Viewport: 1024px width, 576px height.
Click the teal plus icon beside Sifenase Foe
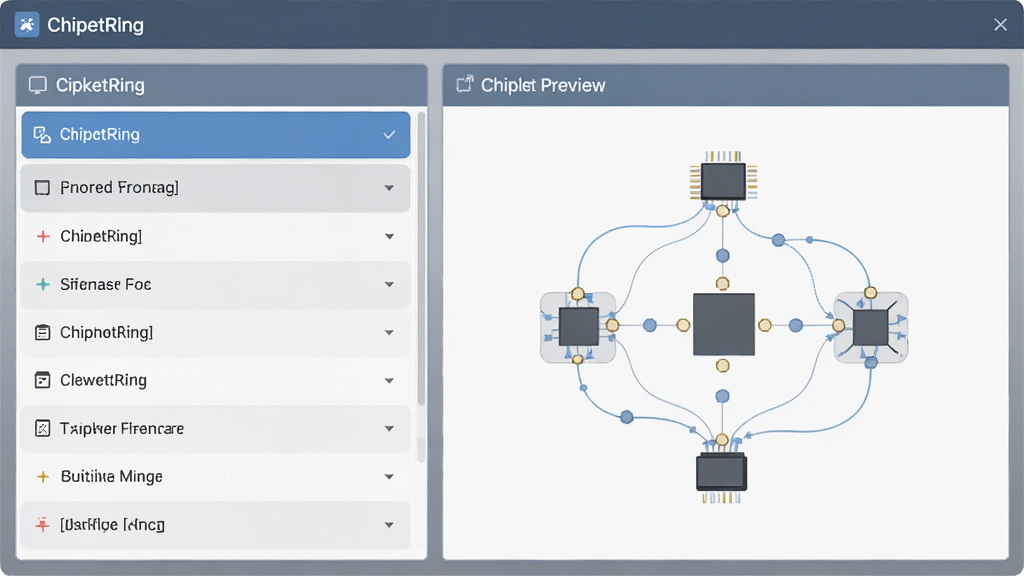43,285
